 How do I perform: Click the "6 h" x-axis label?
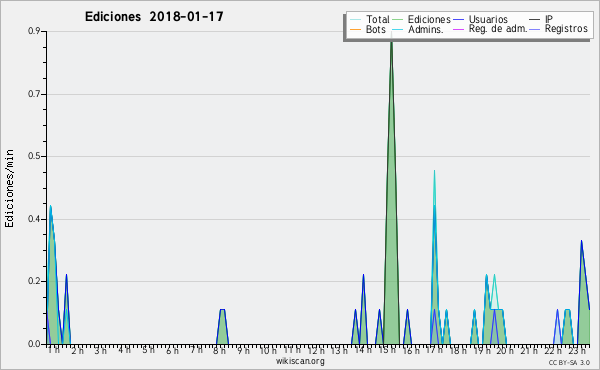[172, 350]
